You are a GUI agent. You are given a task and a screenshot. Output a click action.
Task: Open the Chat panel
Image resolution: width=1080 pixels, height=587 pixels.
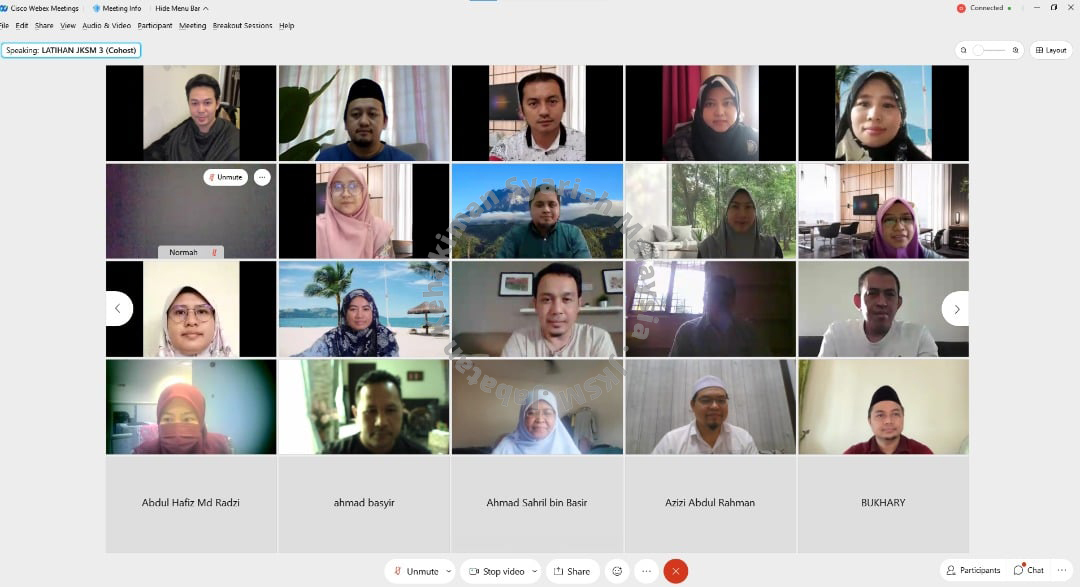(x=1029, y=570)
